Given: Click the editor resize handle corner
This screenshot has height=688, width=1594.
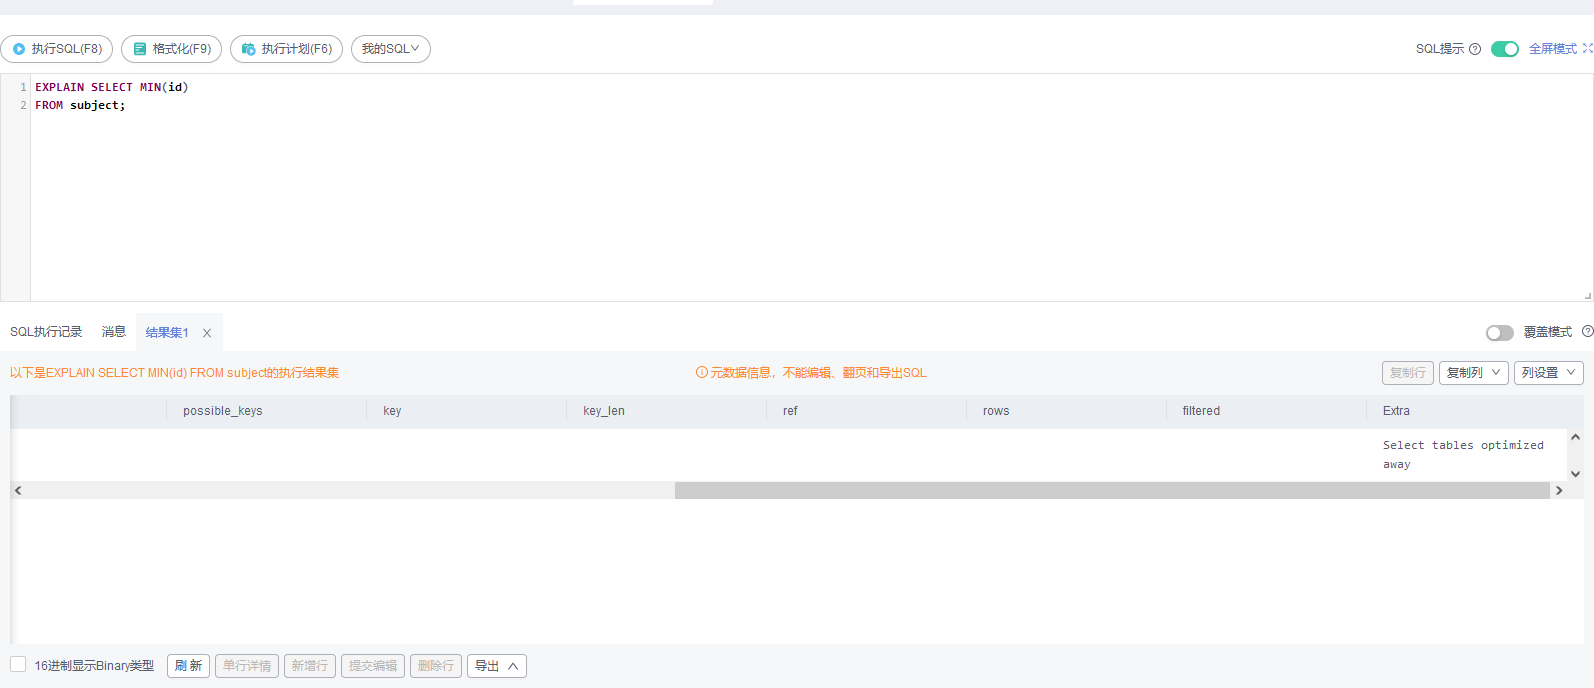Looking at the screenshot, I should (x=1587, y=295).
